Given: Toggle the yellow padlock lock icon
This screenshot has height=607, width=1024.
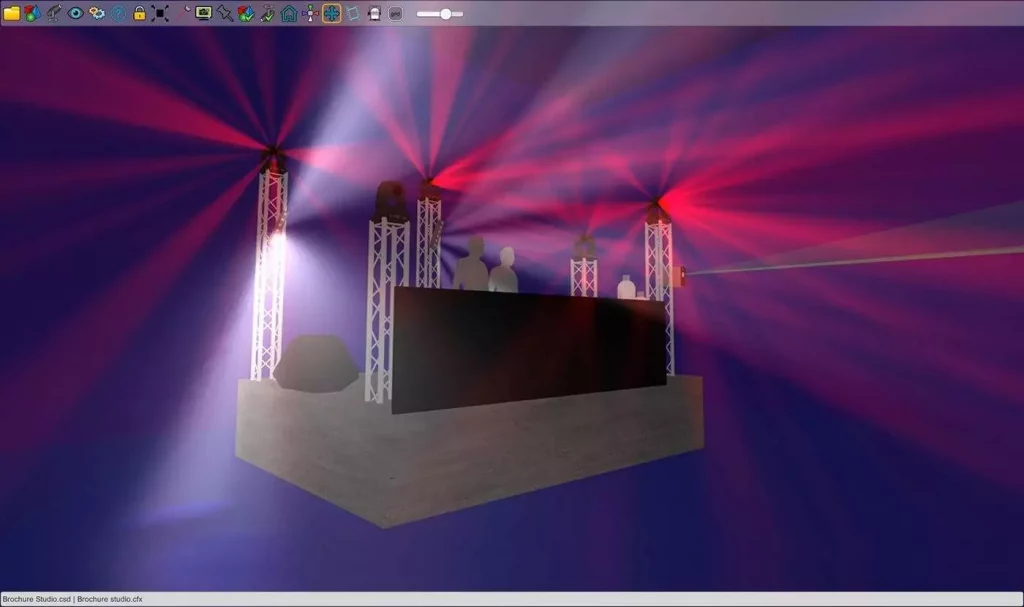Looking at the screenshot, I should coord(139,13).
